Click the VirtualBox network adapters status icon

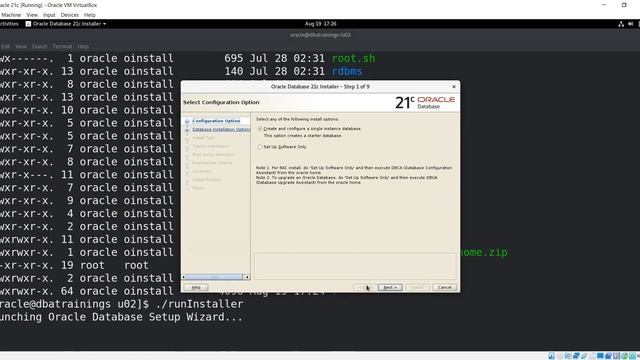576,356
